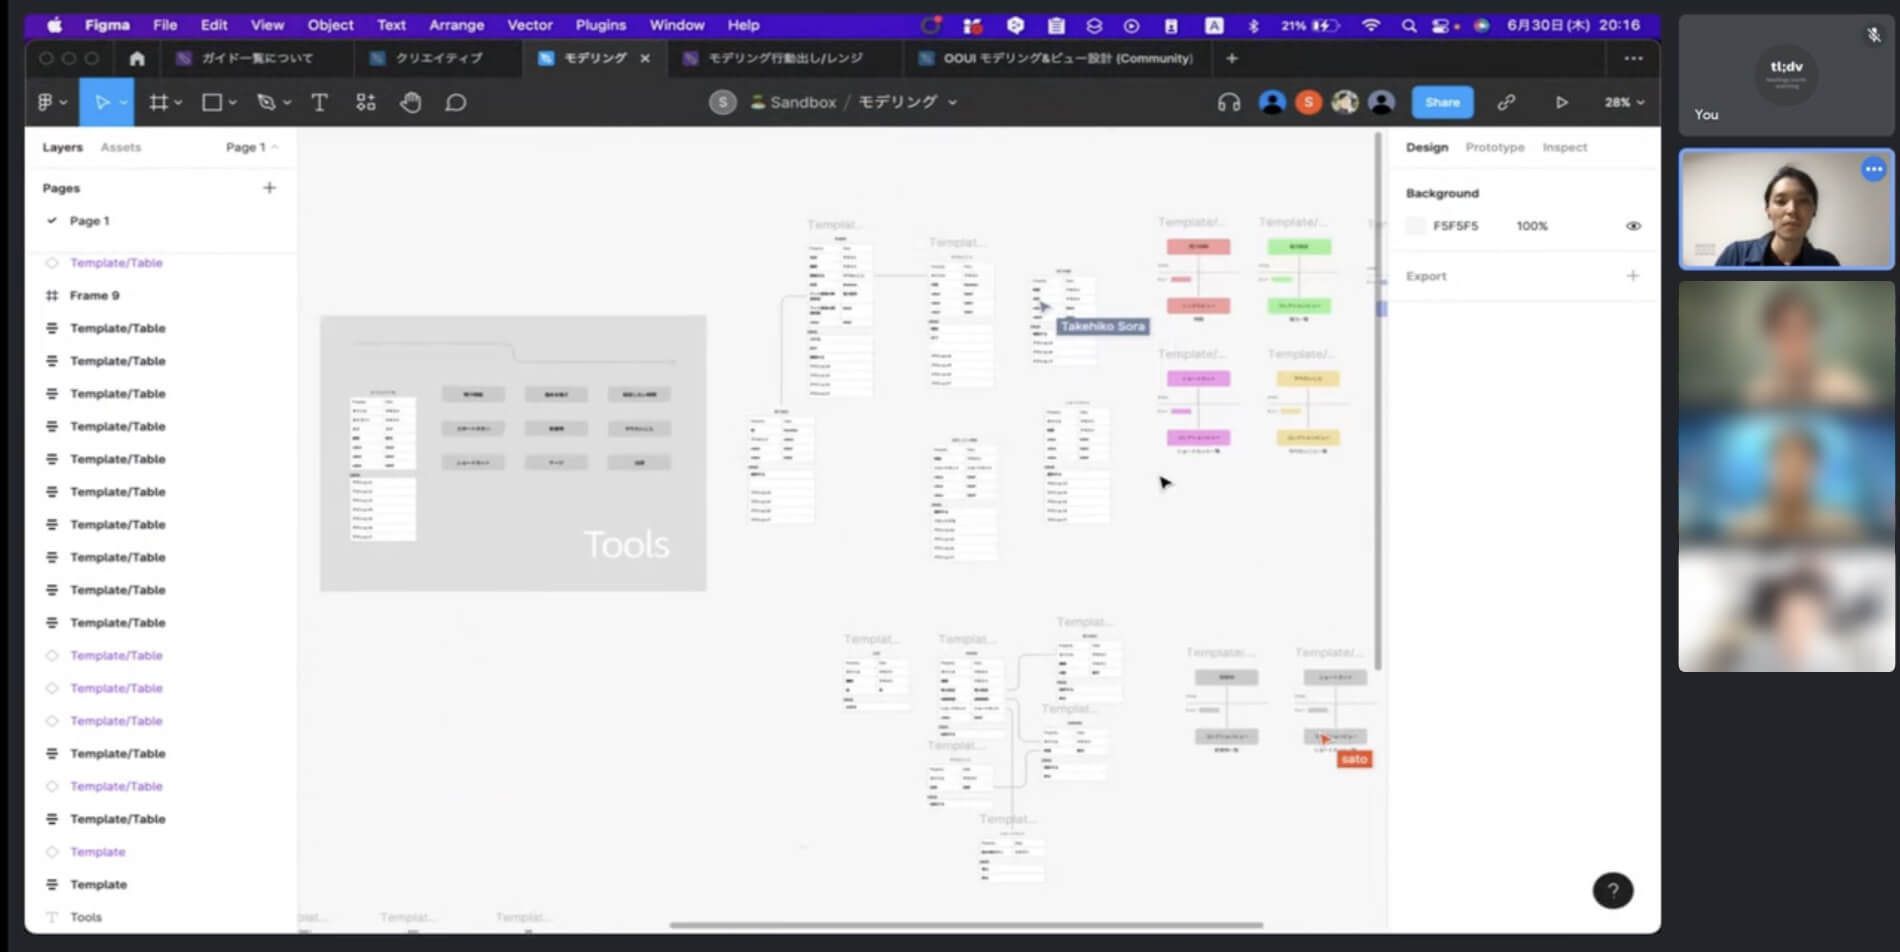Open the Move tool options arrow

[x=123, y=102]
